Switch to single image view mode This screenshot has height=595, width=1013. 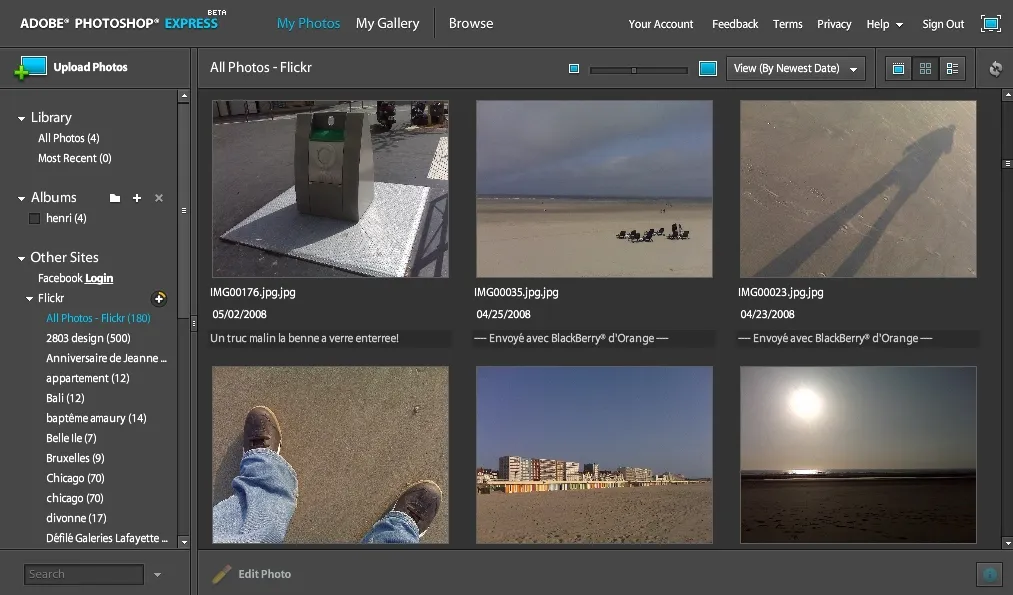pyautogui.click(x=898, y=68)
